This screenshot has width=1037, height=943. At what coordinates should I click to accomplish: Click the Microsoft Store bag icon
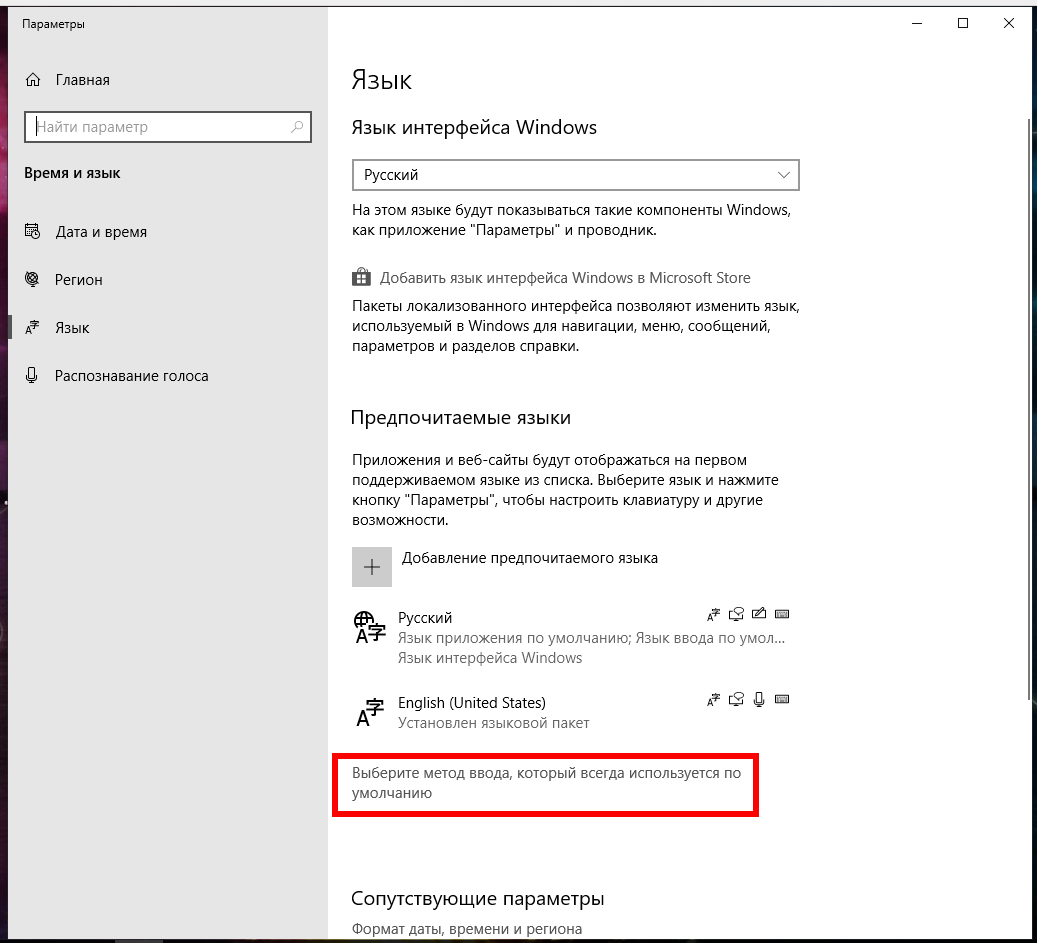click(x=361, y=277)
